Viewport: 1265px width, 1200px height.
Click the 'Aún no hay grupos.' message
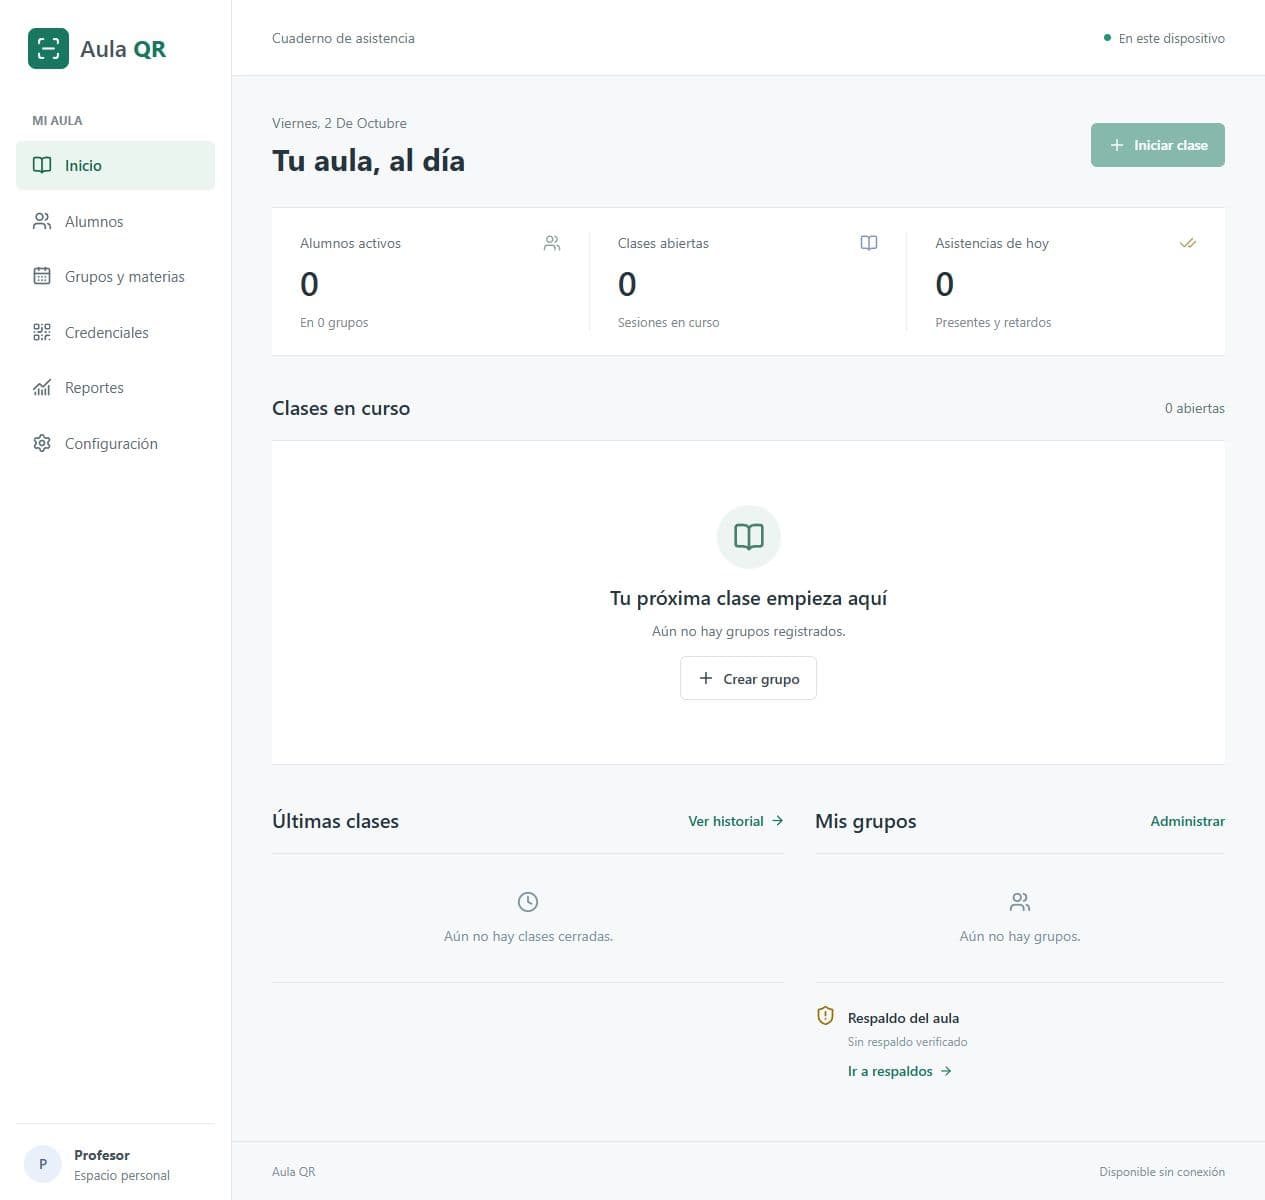click(x=1020, y=936)
